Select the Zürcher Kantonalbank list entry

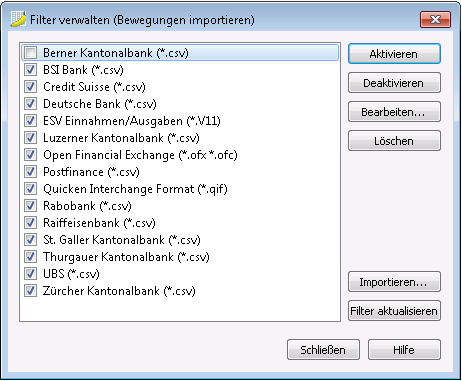click(x=119, y=291)
